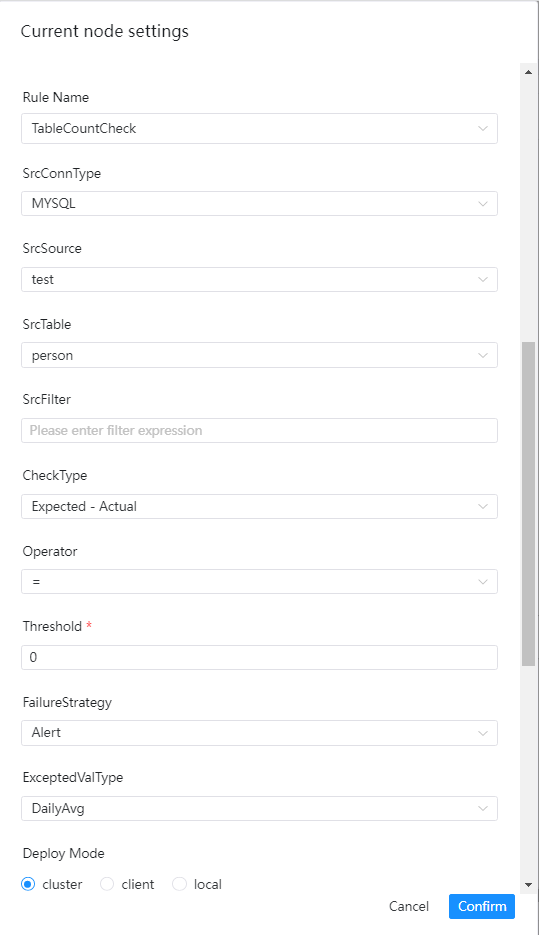Open the Expected - Actual check type select

[x=259, y=506]
